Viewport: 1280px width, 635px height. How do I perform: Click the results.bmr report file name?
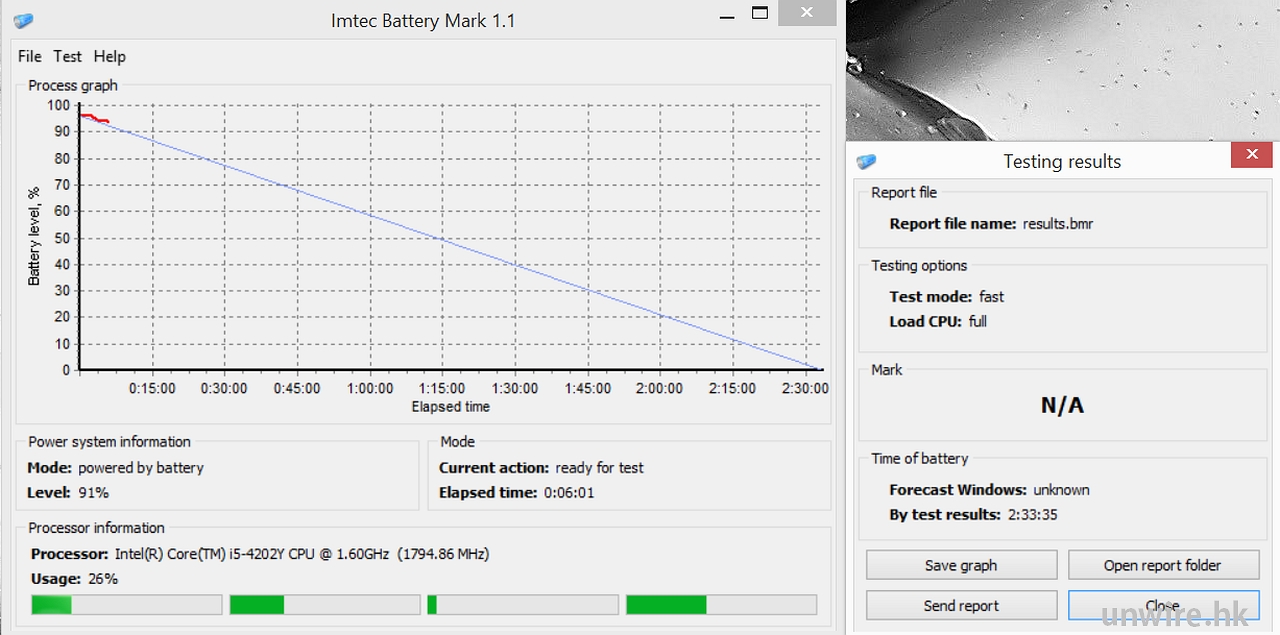(1057, 224)
